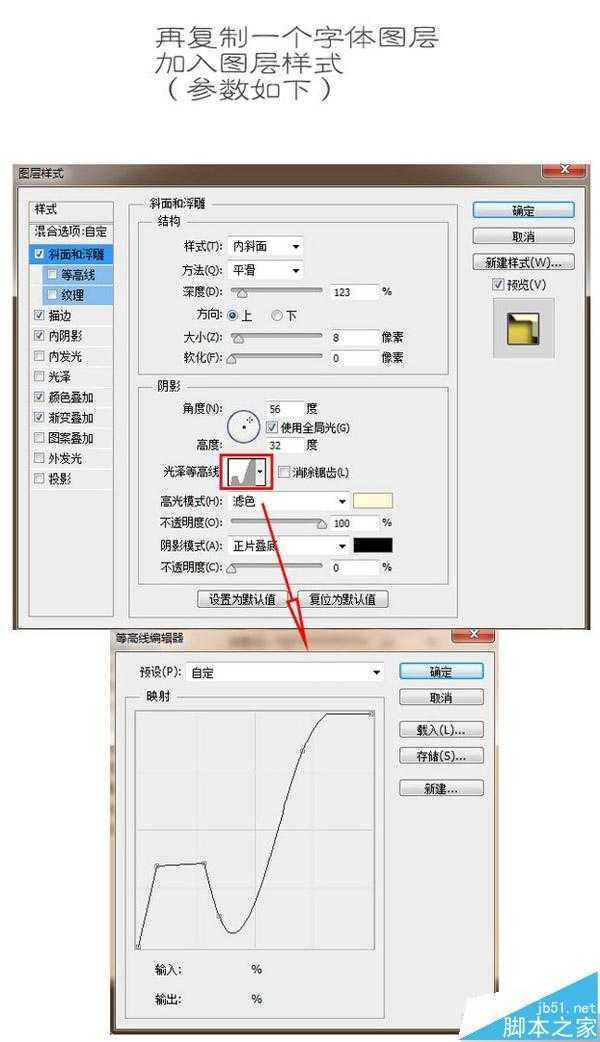
Task: Click the 大小(Z) slider handle
Action: coord(239,339)
